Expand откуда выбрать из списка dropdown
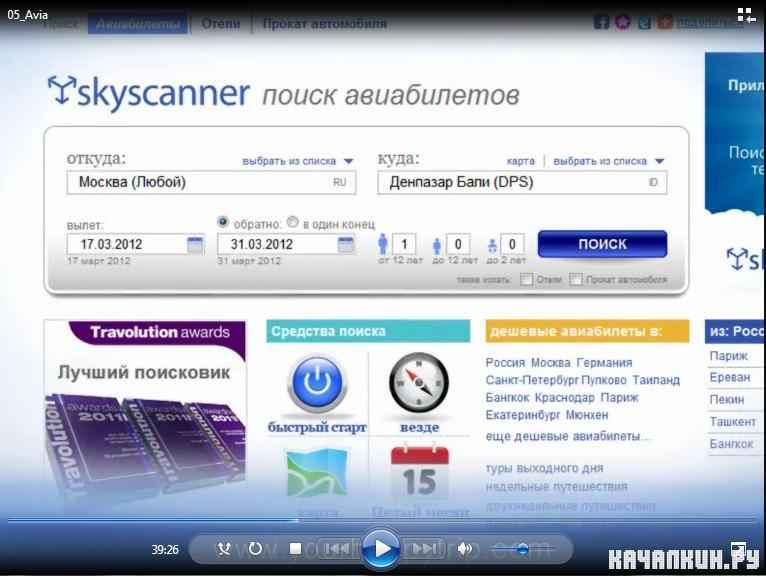 pos(298,161)
